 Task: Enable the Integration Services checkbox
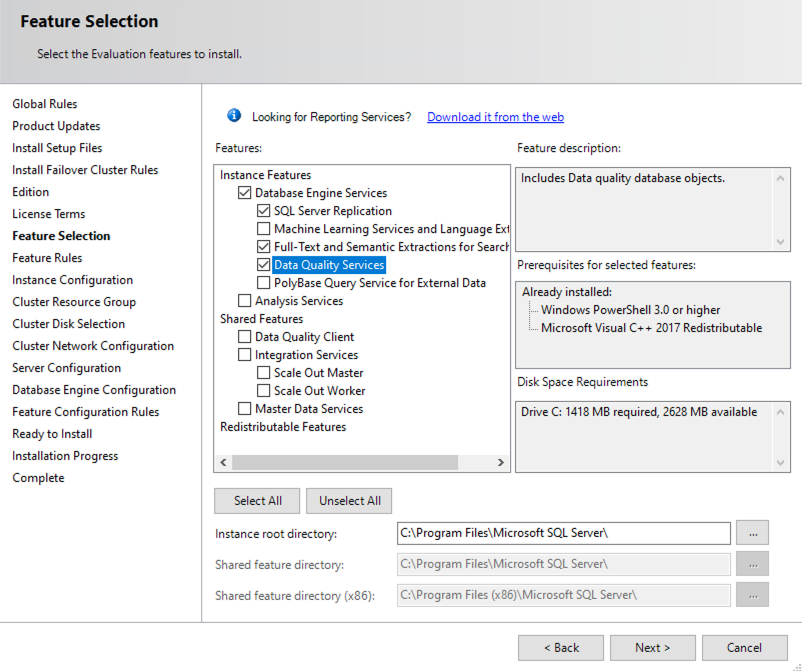(244, 355)
